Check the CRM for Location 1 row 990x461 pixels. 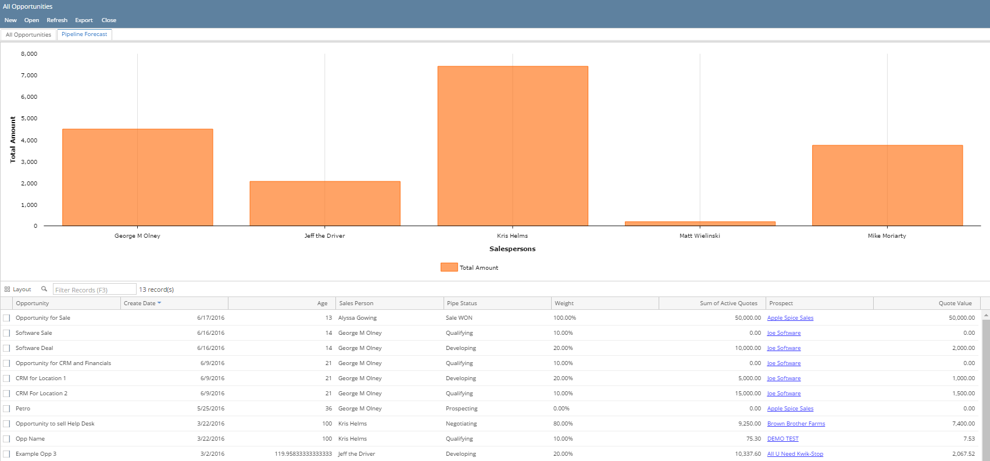pos(6,378)
